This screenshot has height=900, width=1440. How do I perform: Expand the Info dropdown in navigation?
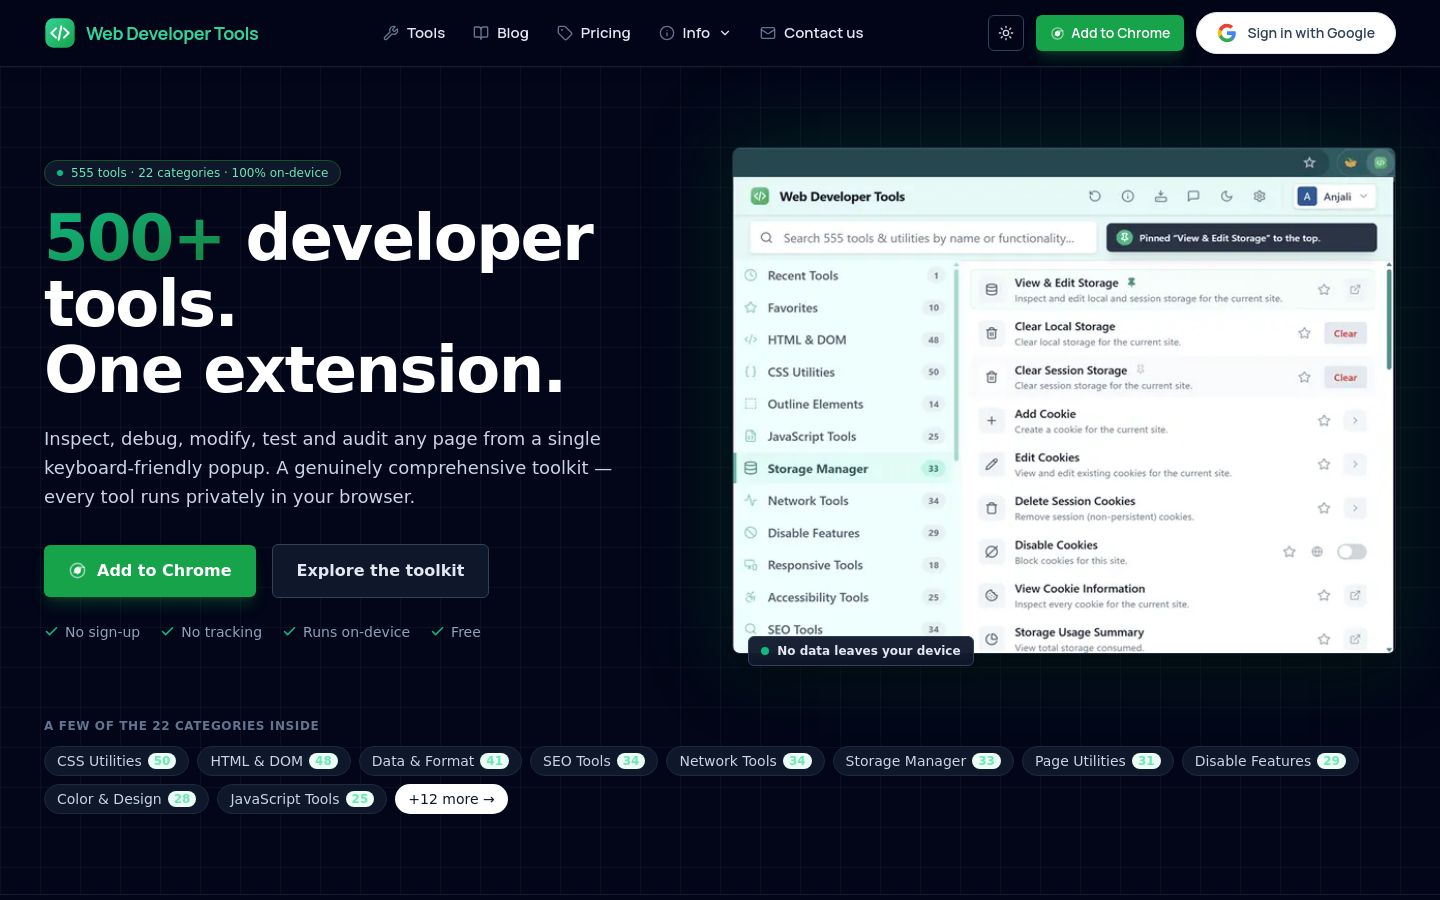pyautogui.click(x=695, y=33)
